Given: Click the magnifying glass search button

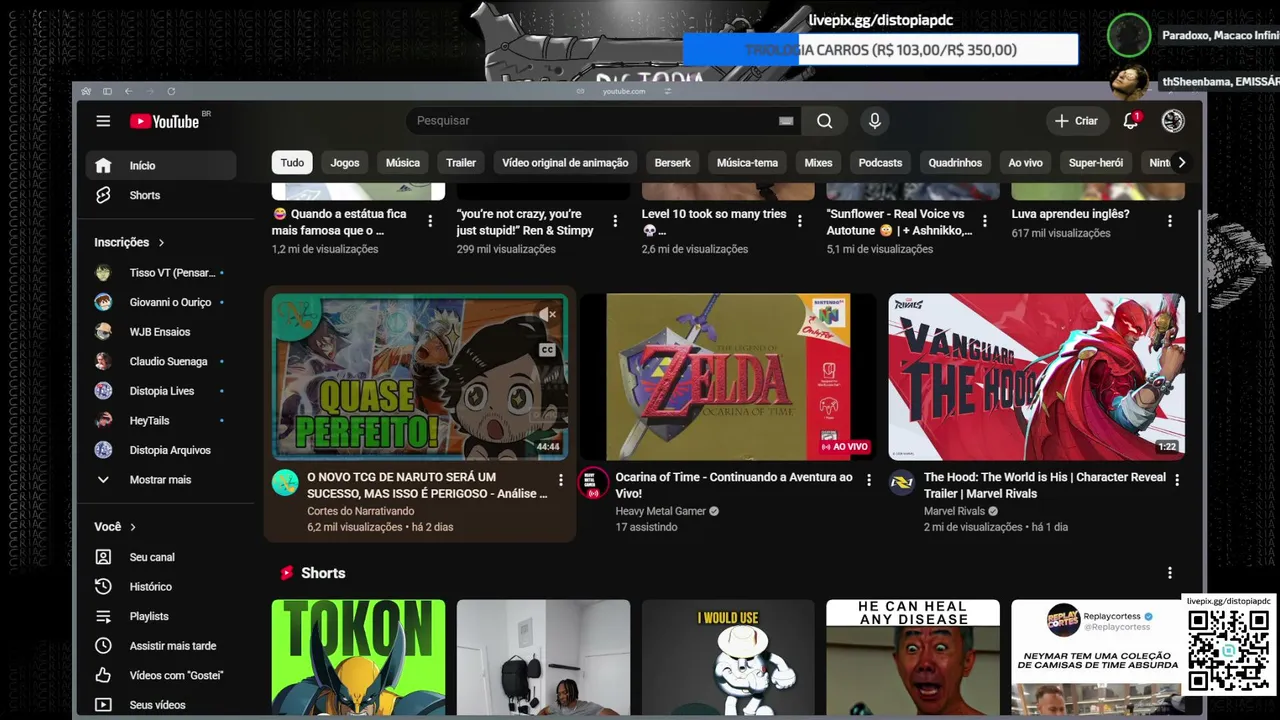Looking at the screenshot, I should (x=824, y=121).
